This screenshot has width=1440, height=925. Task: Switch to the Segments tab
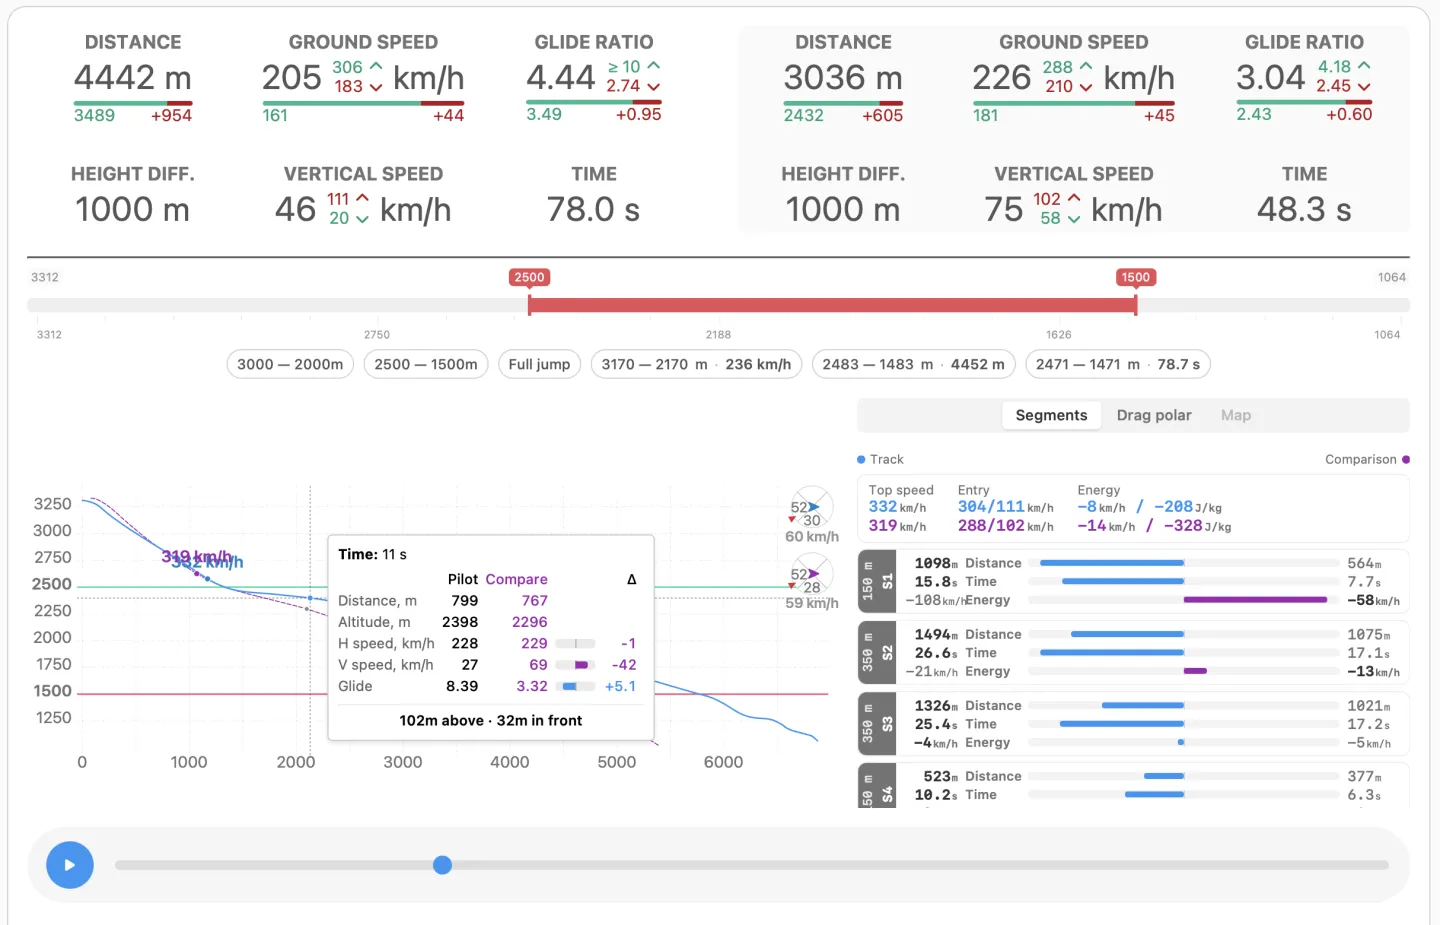click(x=1051, y=415)
